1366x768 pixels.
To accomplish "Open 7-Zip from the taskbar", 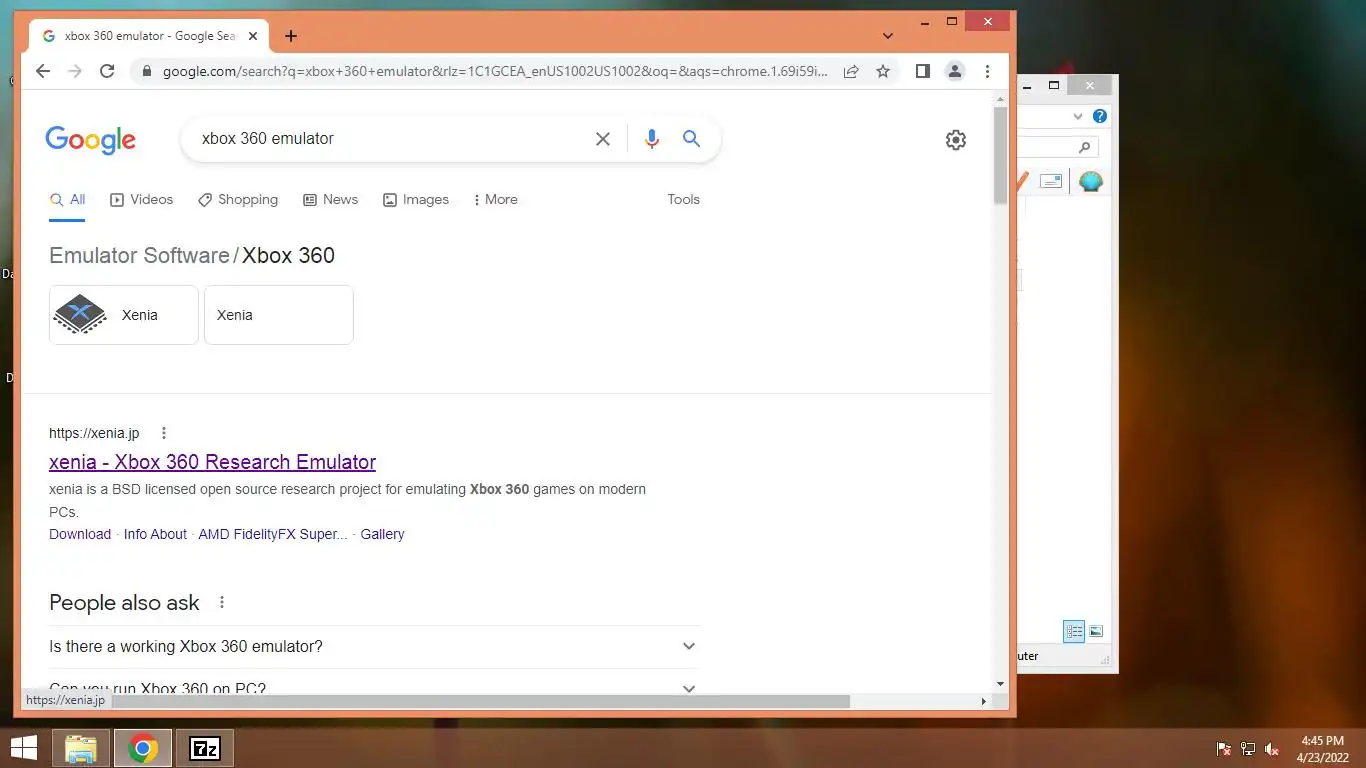I will click(x=205, y=748).
